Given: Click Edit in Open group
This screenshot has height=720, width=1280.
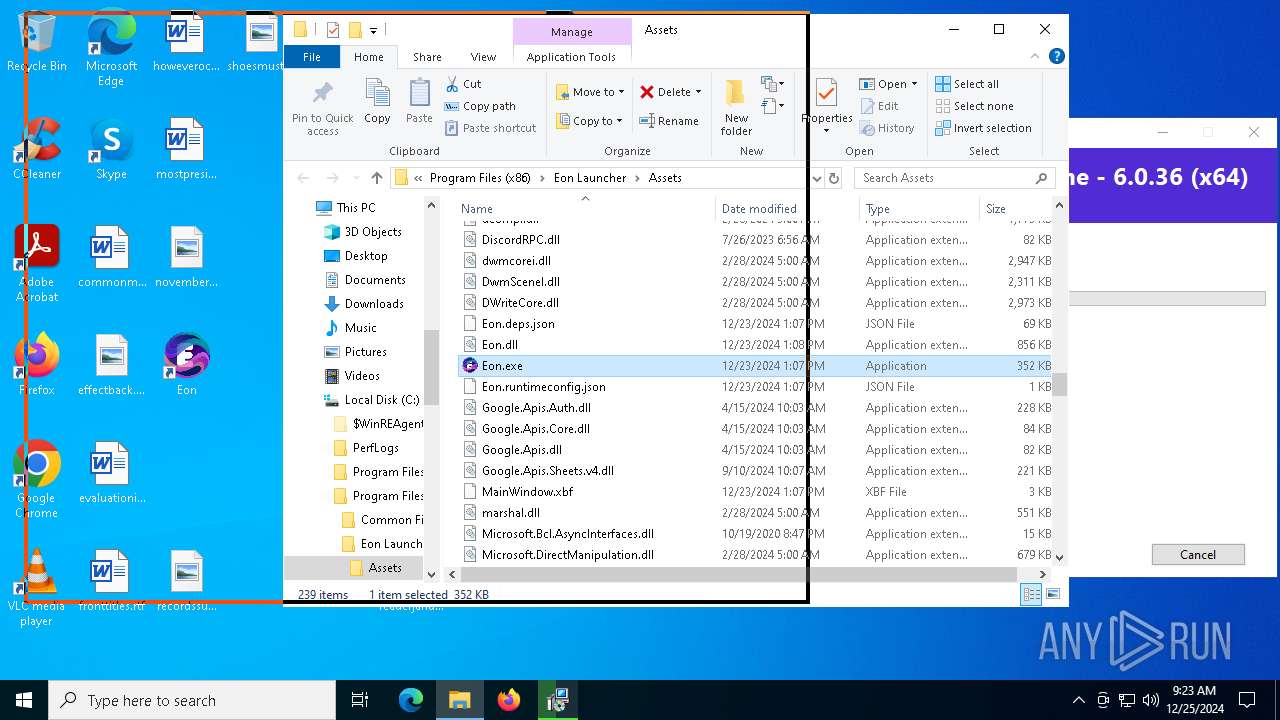Looking at the screenshot, I should point(879,106).
